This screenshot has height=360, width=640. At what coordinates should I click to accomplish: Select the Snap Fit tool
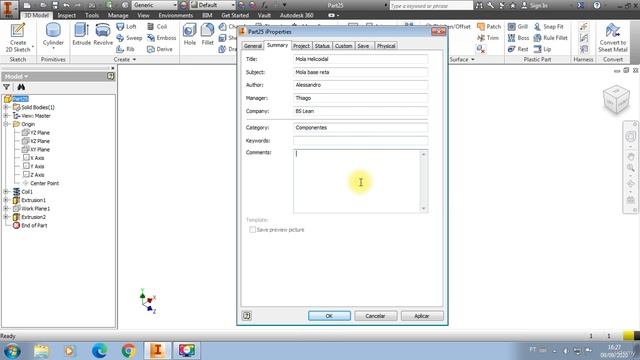pos(549,27)
